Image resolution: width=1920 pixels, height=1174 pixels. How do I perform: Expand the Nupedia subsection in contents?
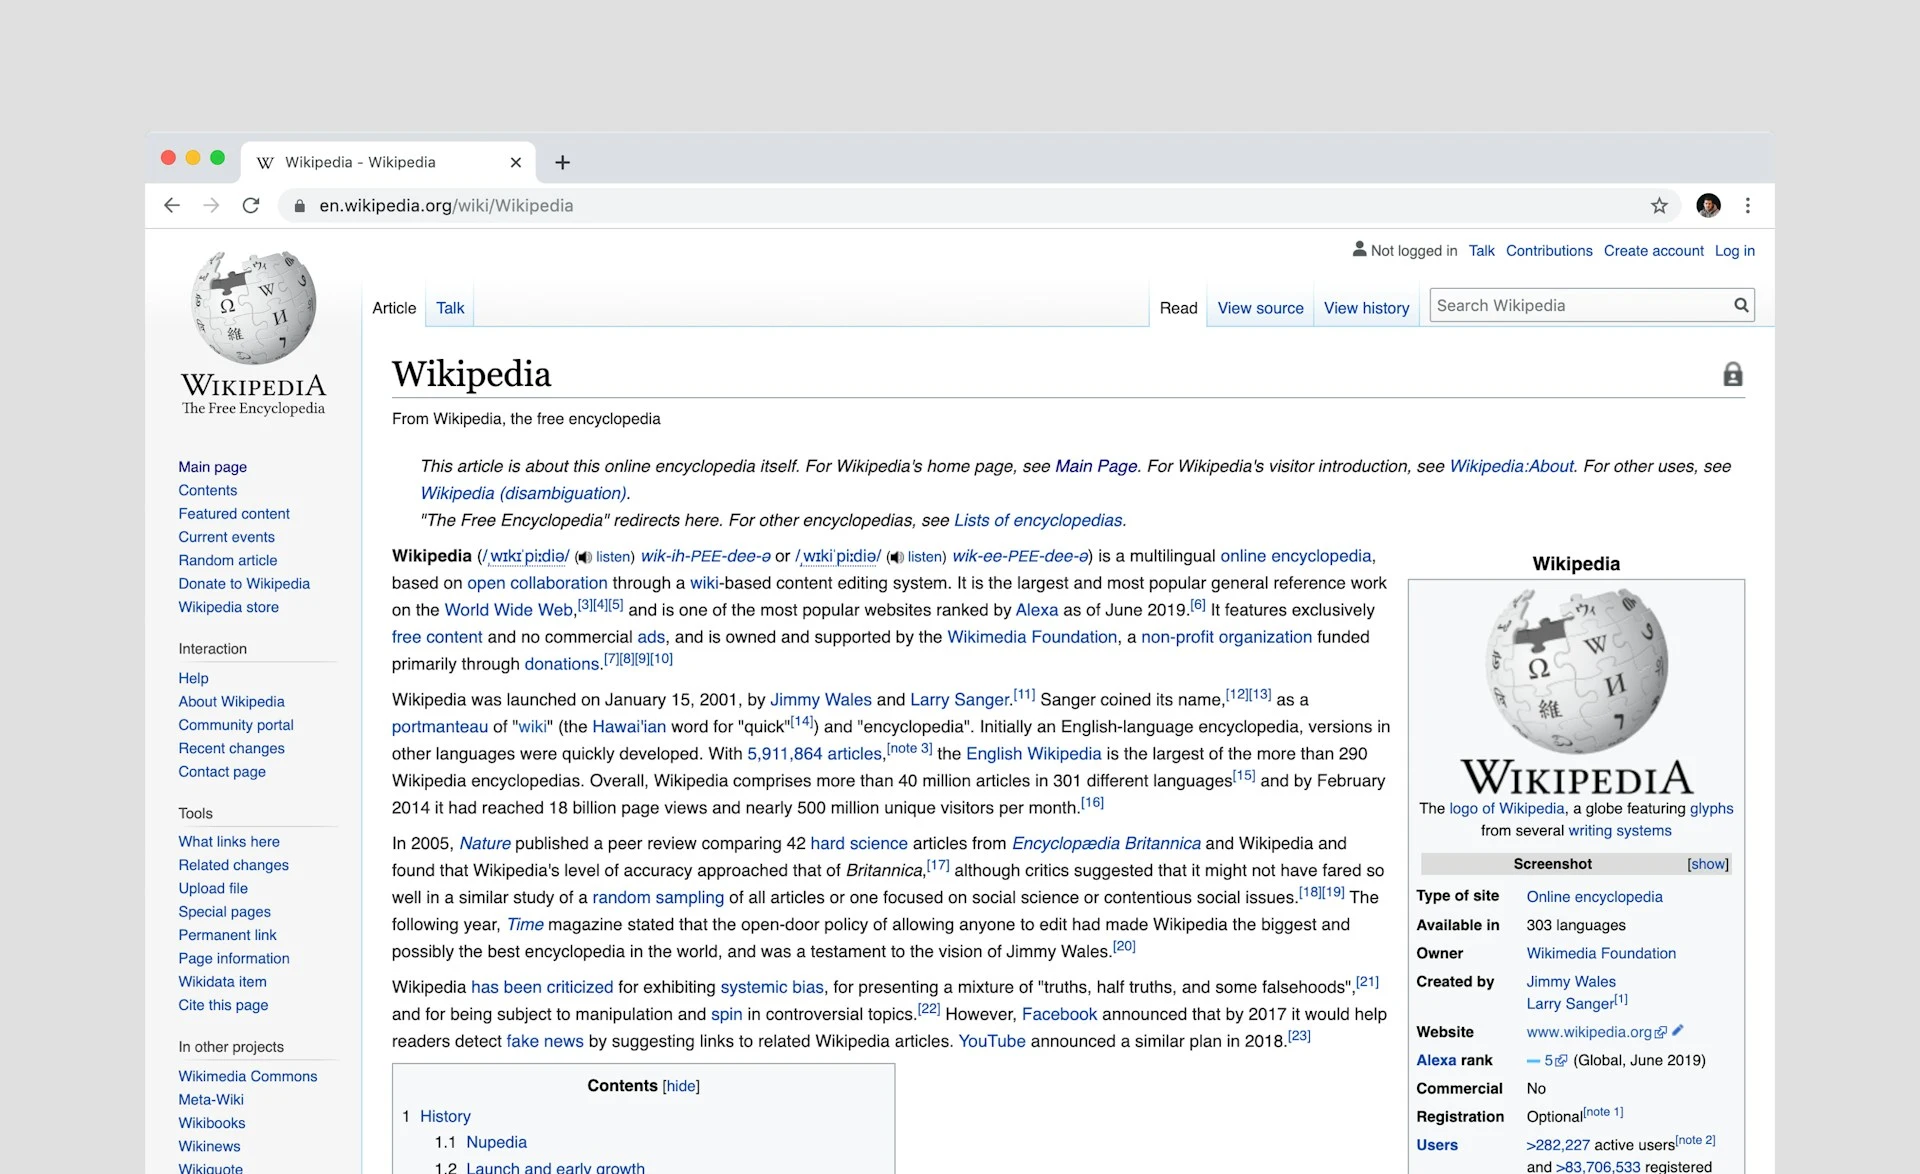click(496, 1140)
